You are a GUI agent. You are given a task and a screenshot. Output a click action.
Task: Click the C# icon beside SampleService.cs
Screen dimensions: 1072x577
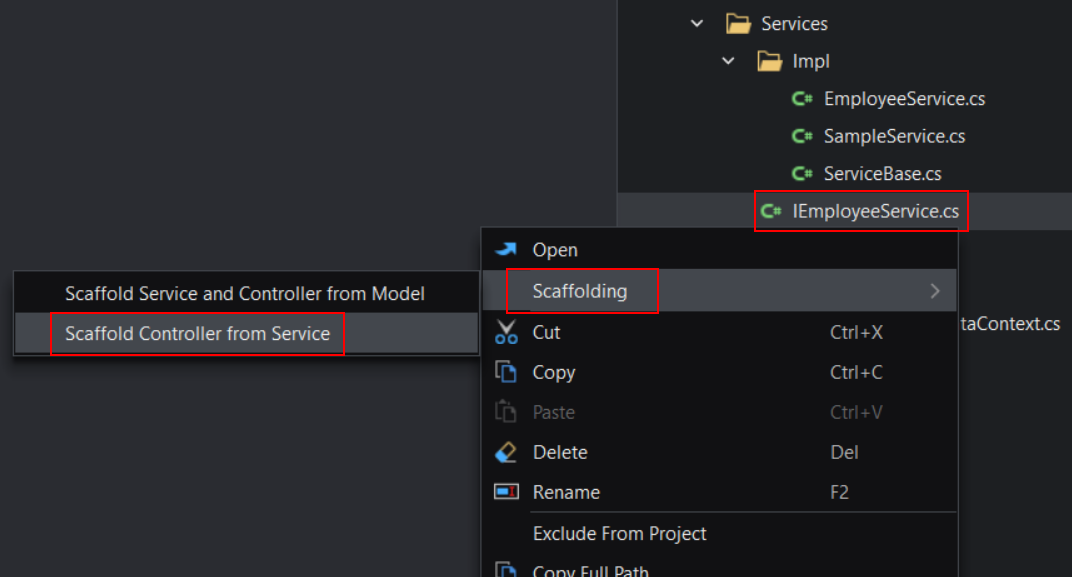tap(801, 136)
